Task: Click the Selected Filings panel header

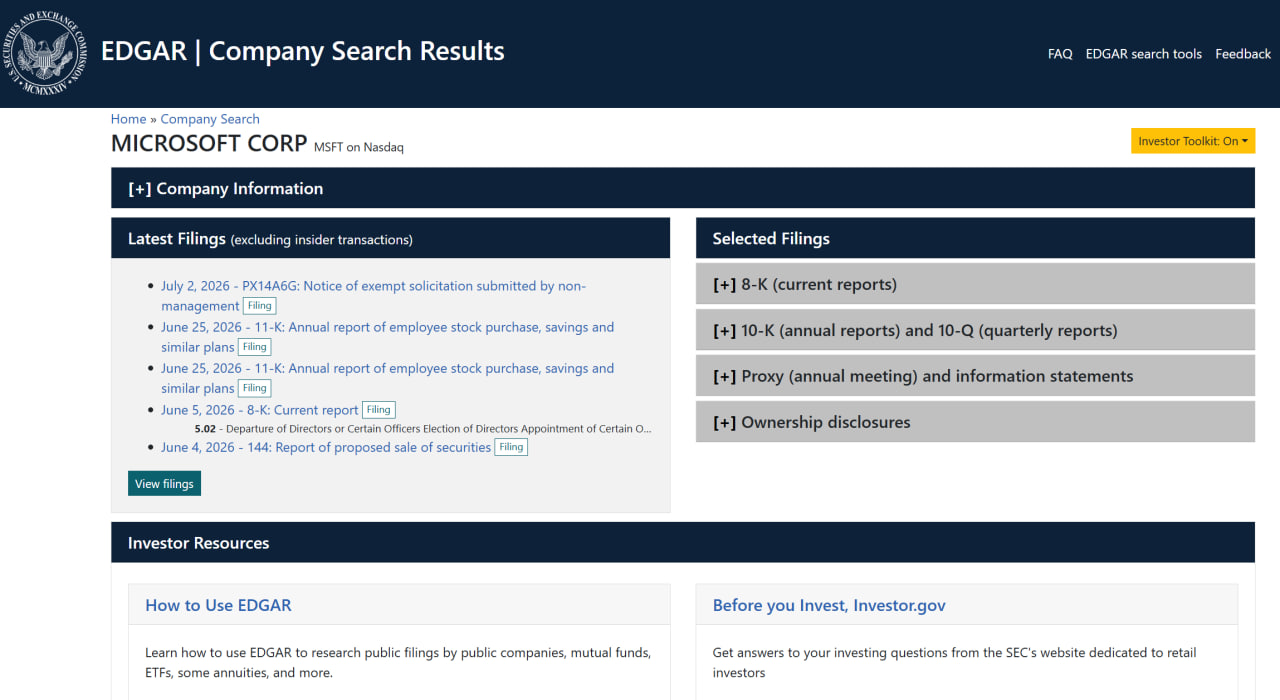Action: (975, 238)
